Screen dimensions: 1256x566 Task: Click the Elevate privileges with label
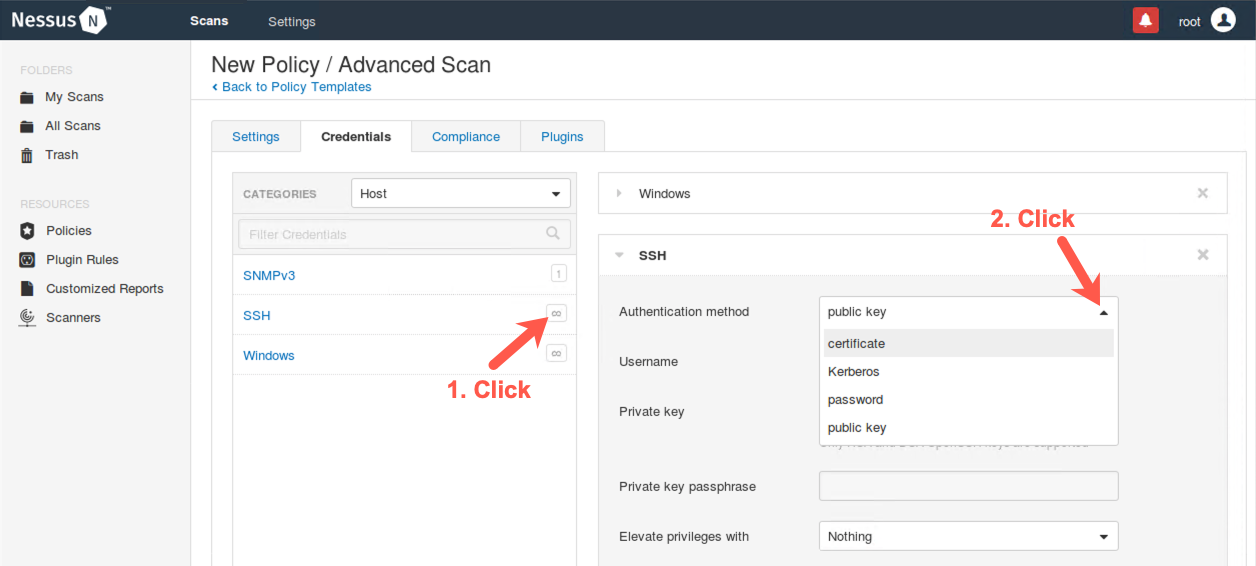click(684, 536)
